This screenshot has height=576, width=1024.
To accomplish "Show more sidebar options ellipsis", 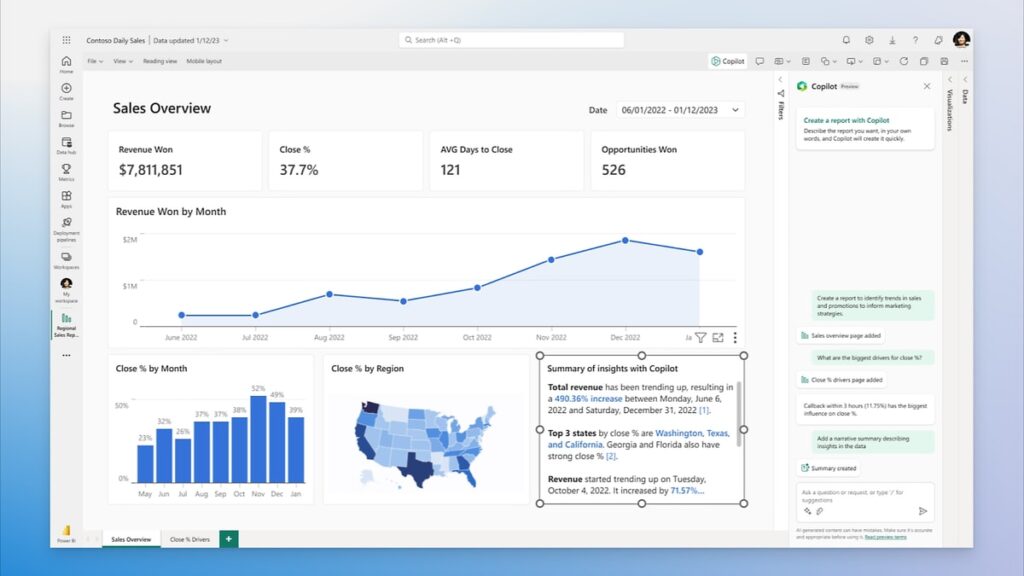I will [x=66, y=355].
